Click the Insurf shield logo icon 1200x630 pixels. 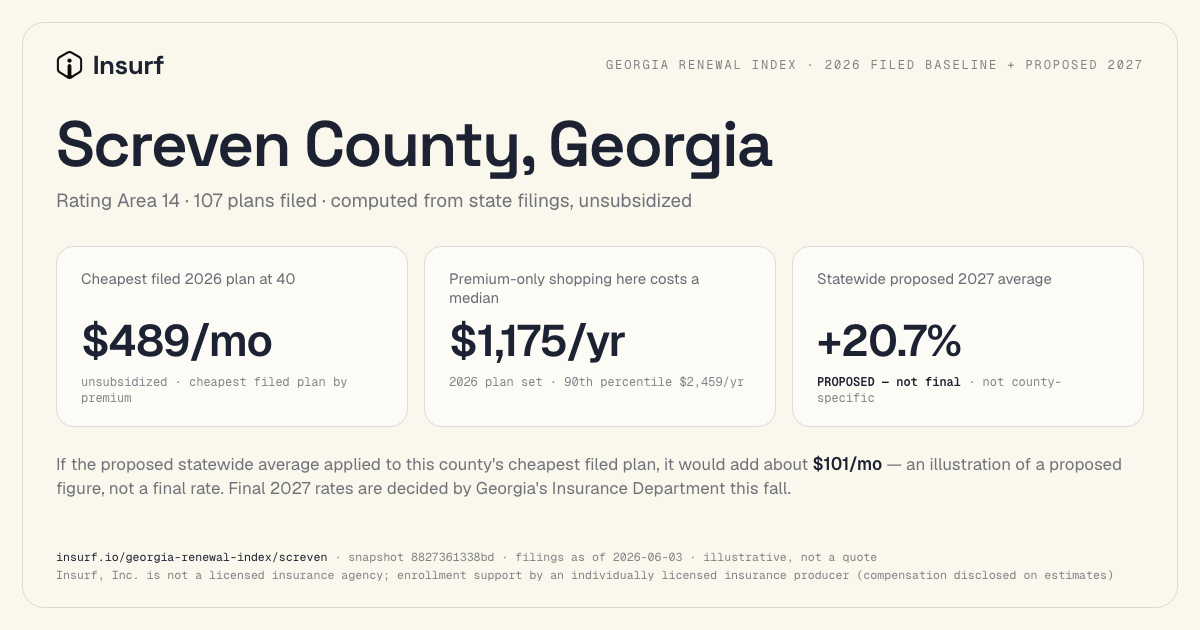(69, 65)
